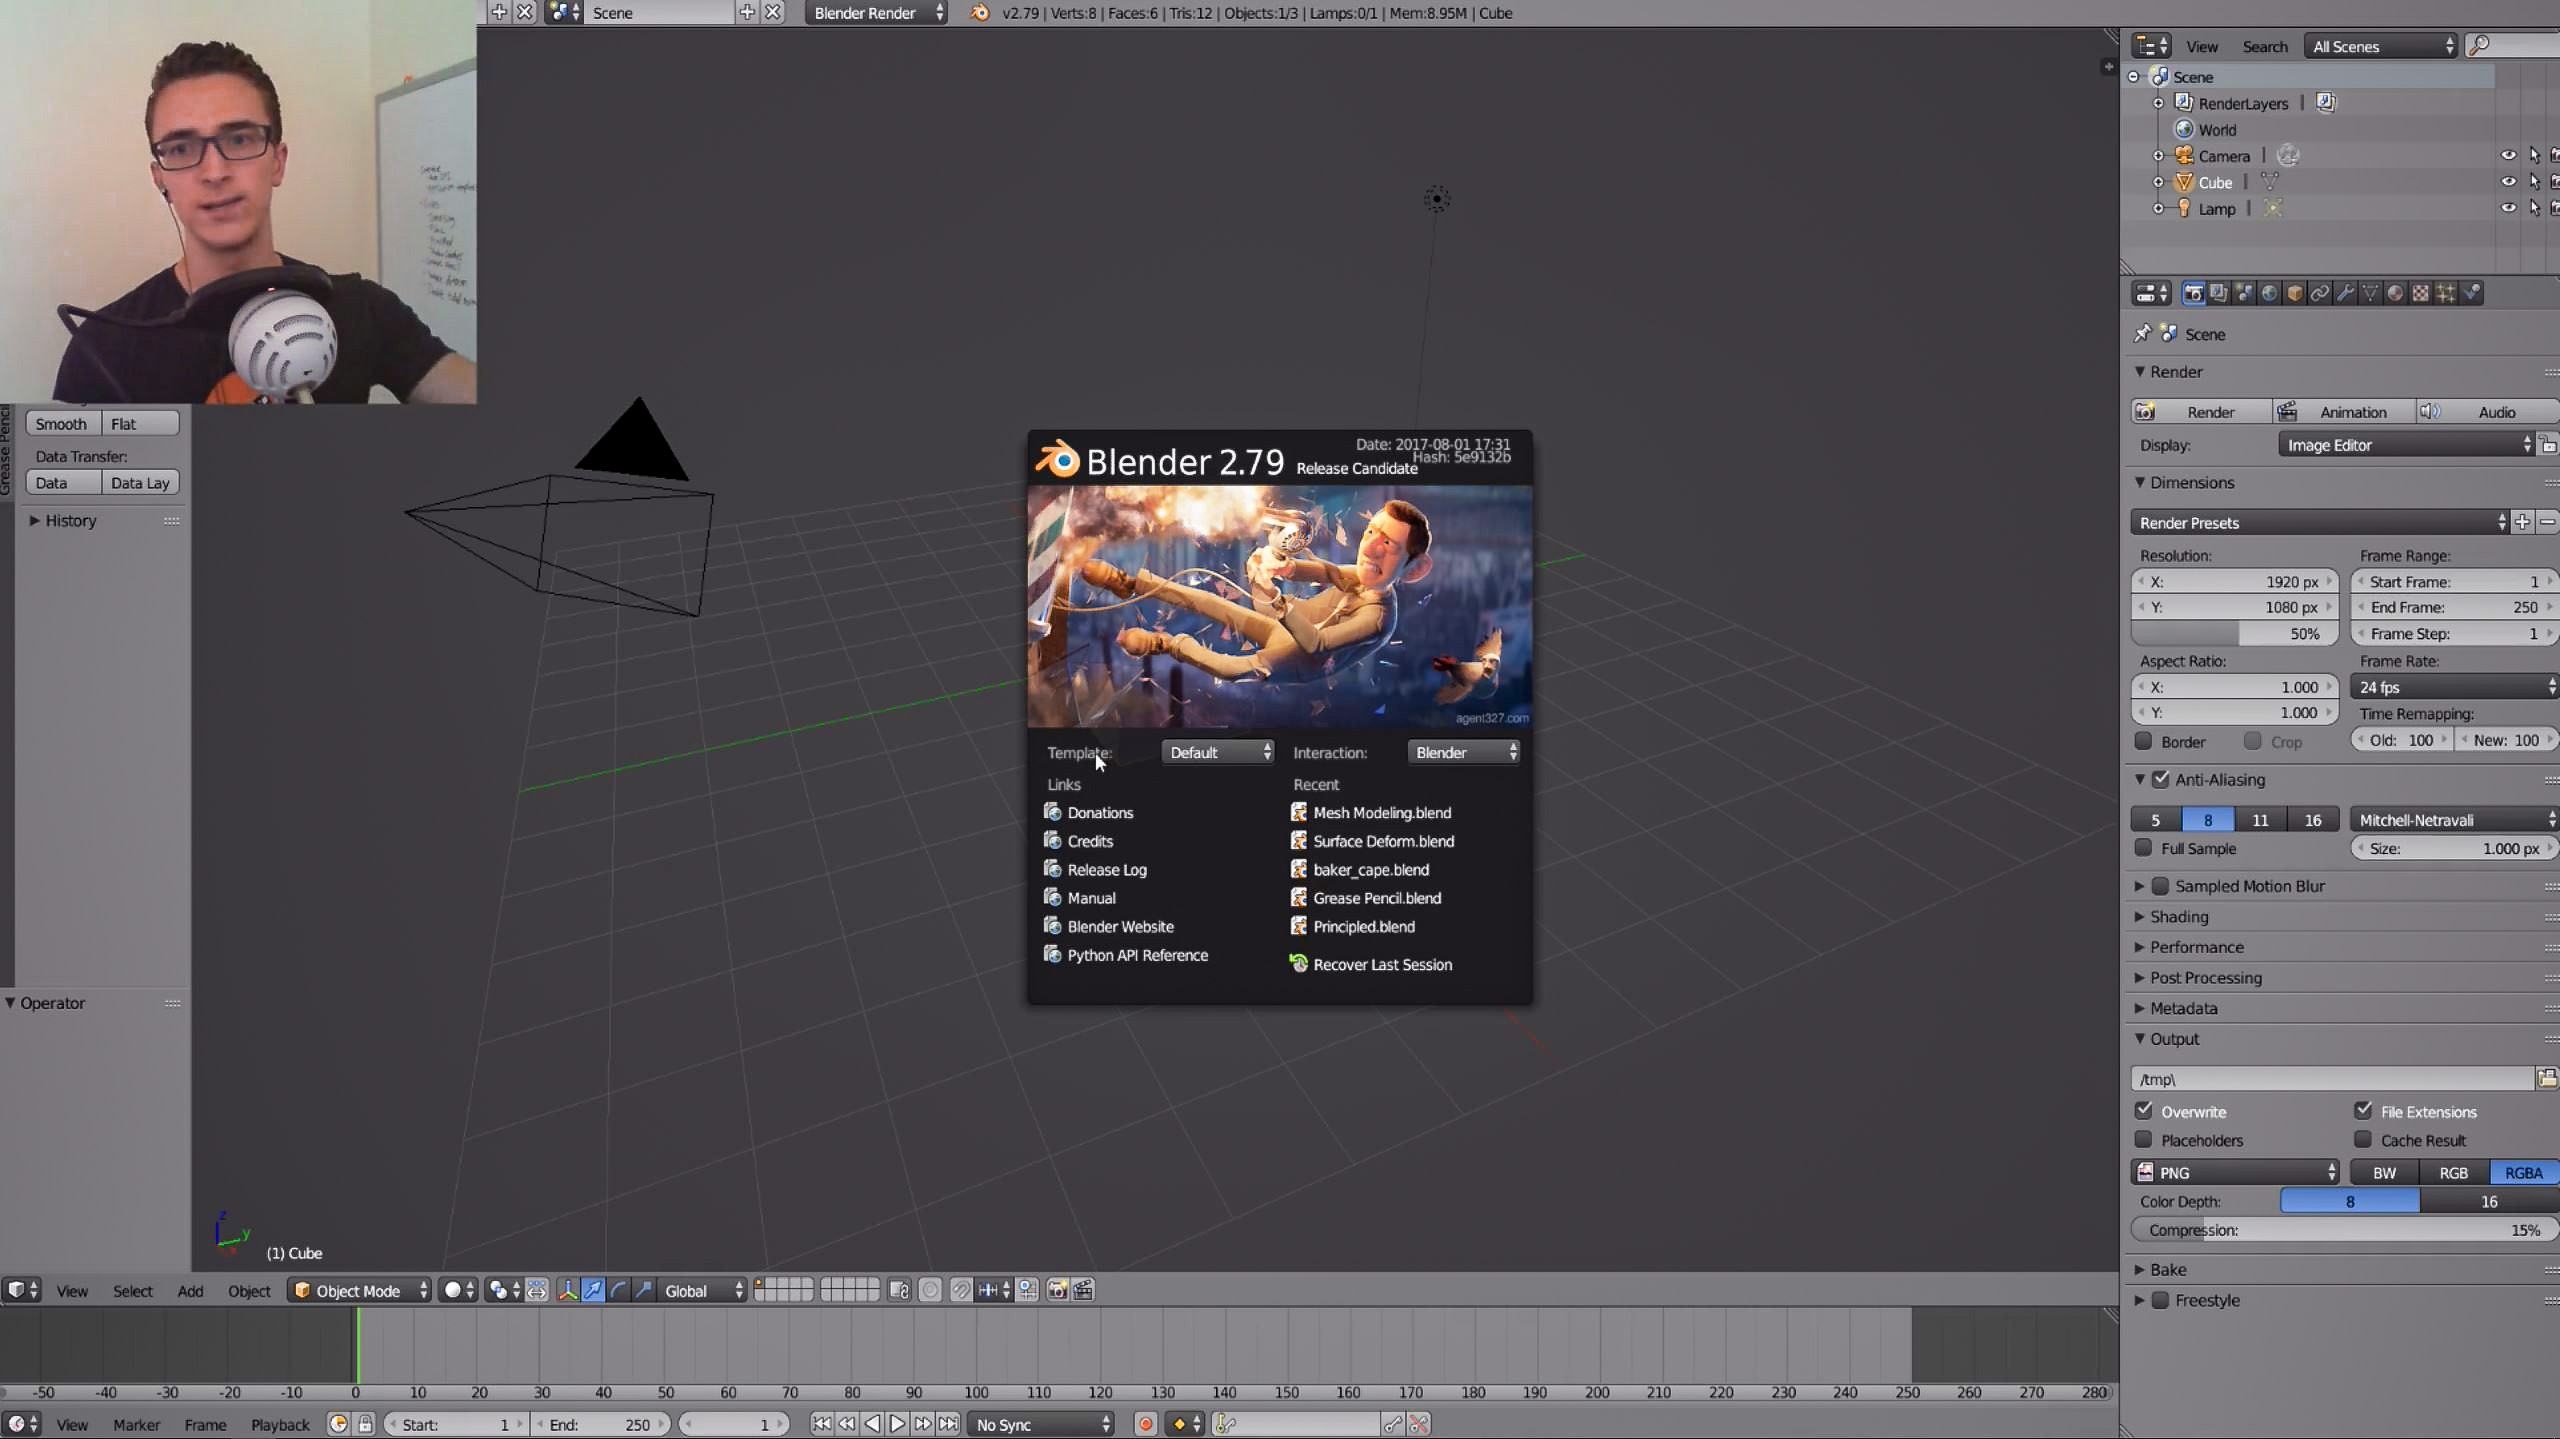Viewport: 2560px width, 1439px height.
Task: Open Mesh Modeling.blend from recent files
Action: 1381,812
